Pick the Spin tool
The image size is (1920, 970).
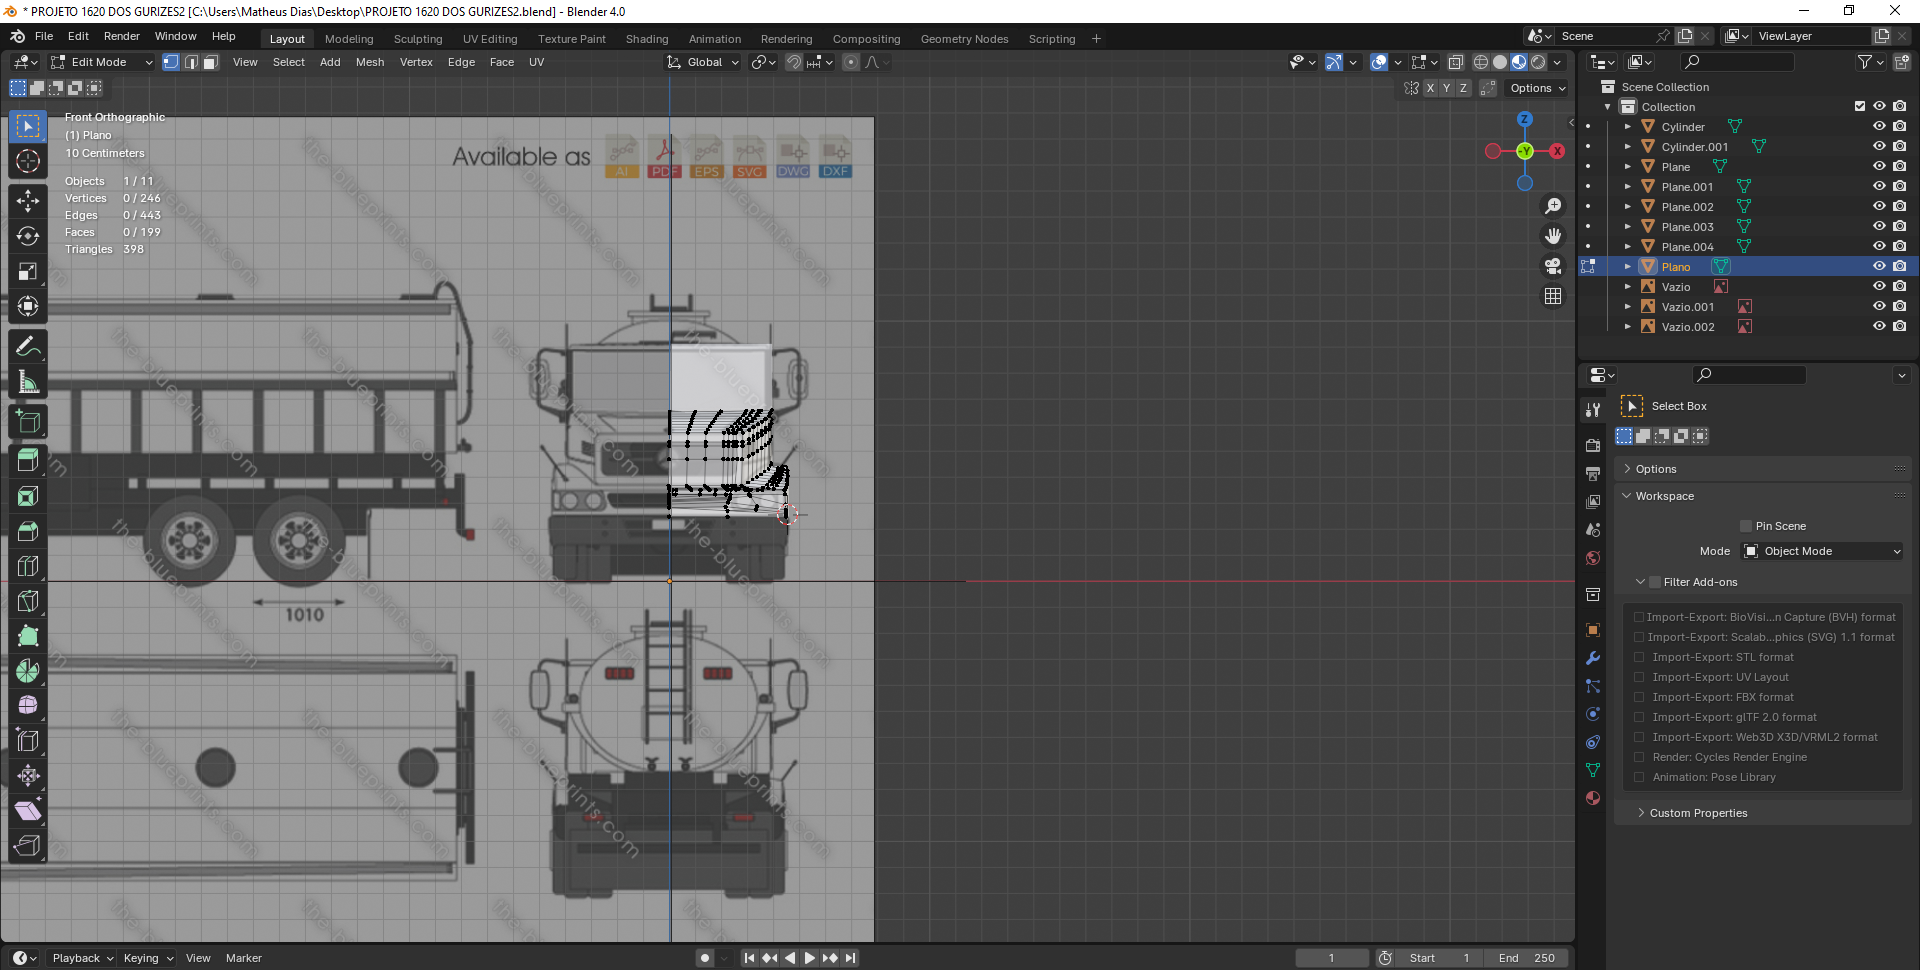(x=28, y=671)
